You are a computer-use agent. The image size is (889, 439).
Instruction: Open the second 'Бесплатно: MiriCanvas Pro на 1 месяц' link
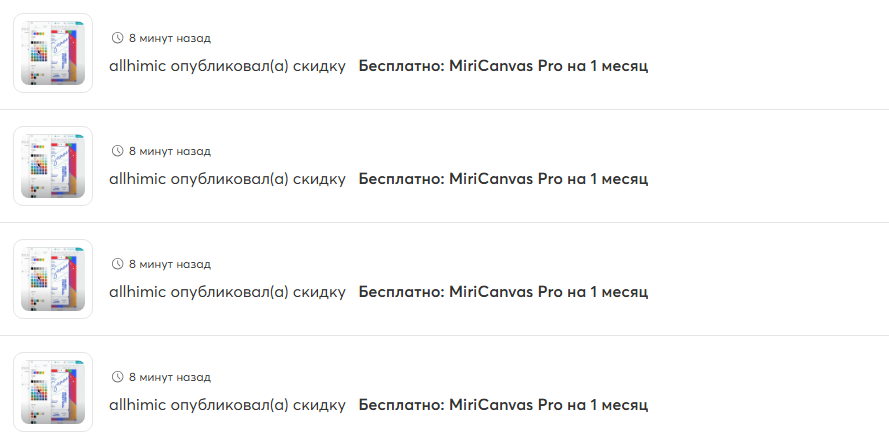[x=503, y=179]
